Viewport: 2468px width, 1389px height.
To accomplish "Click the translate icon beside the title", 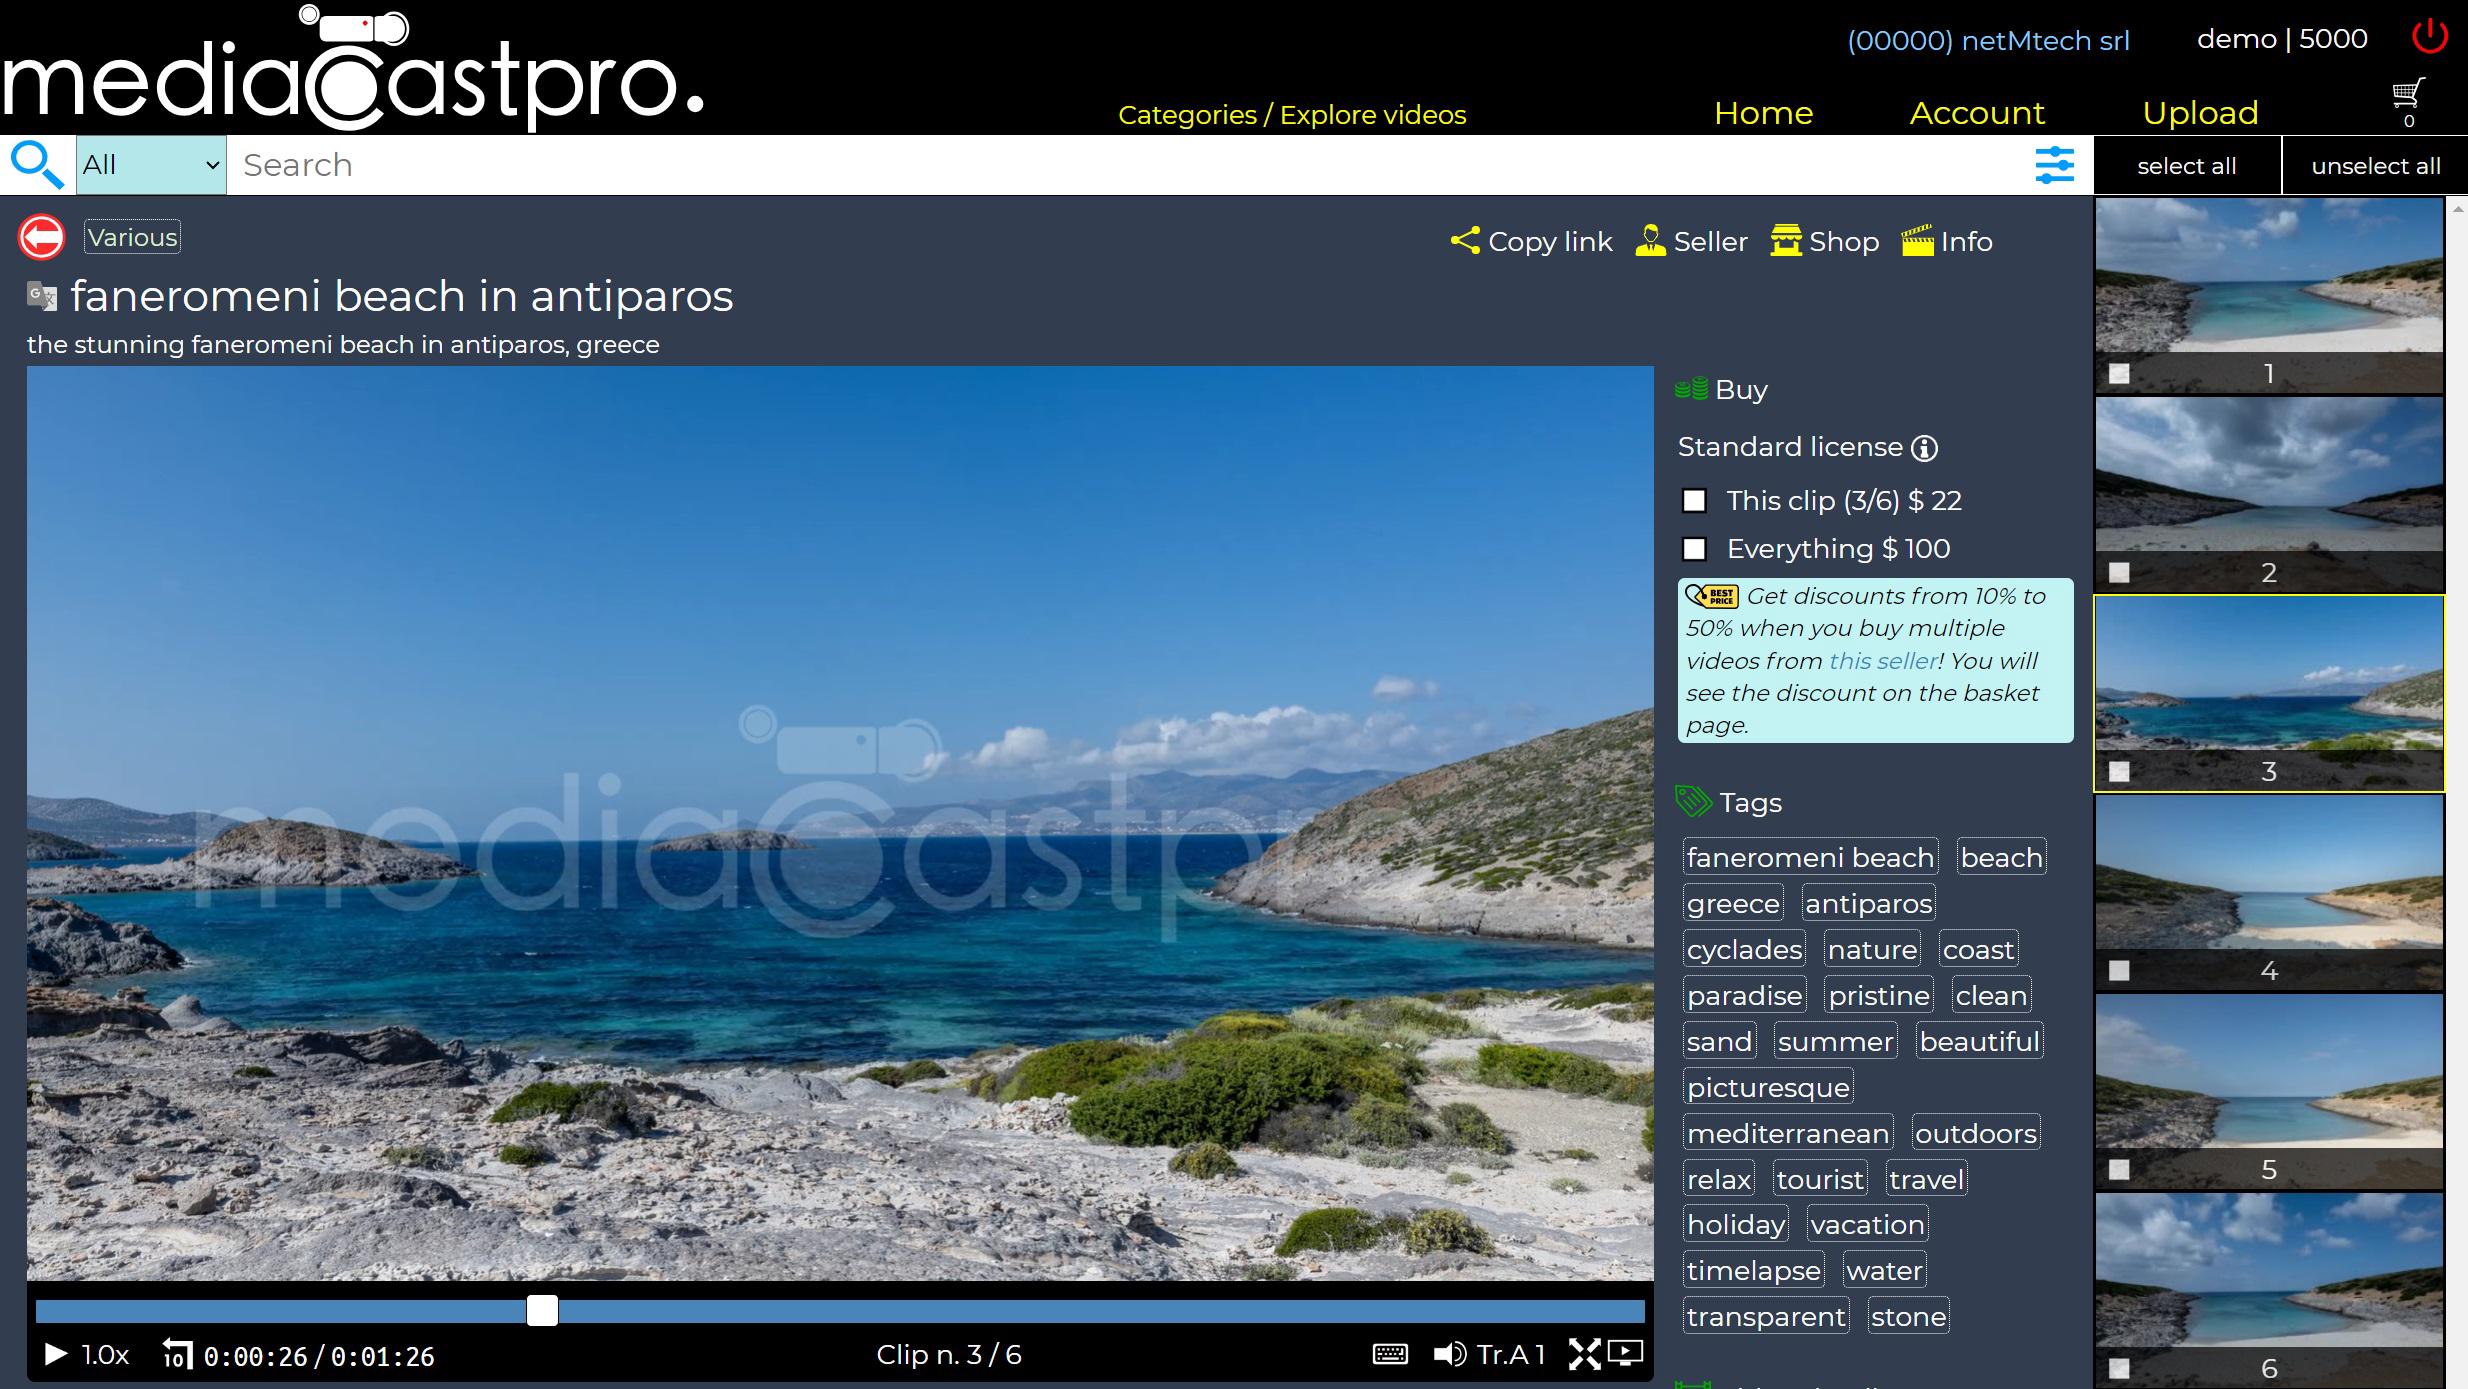I will 42,296.
